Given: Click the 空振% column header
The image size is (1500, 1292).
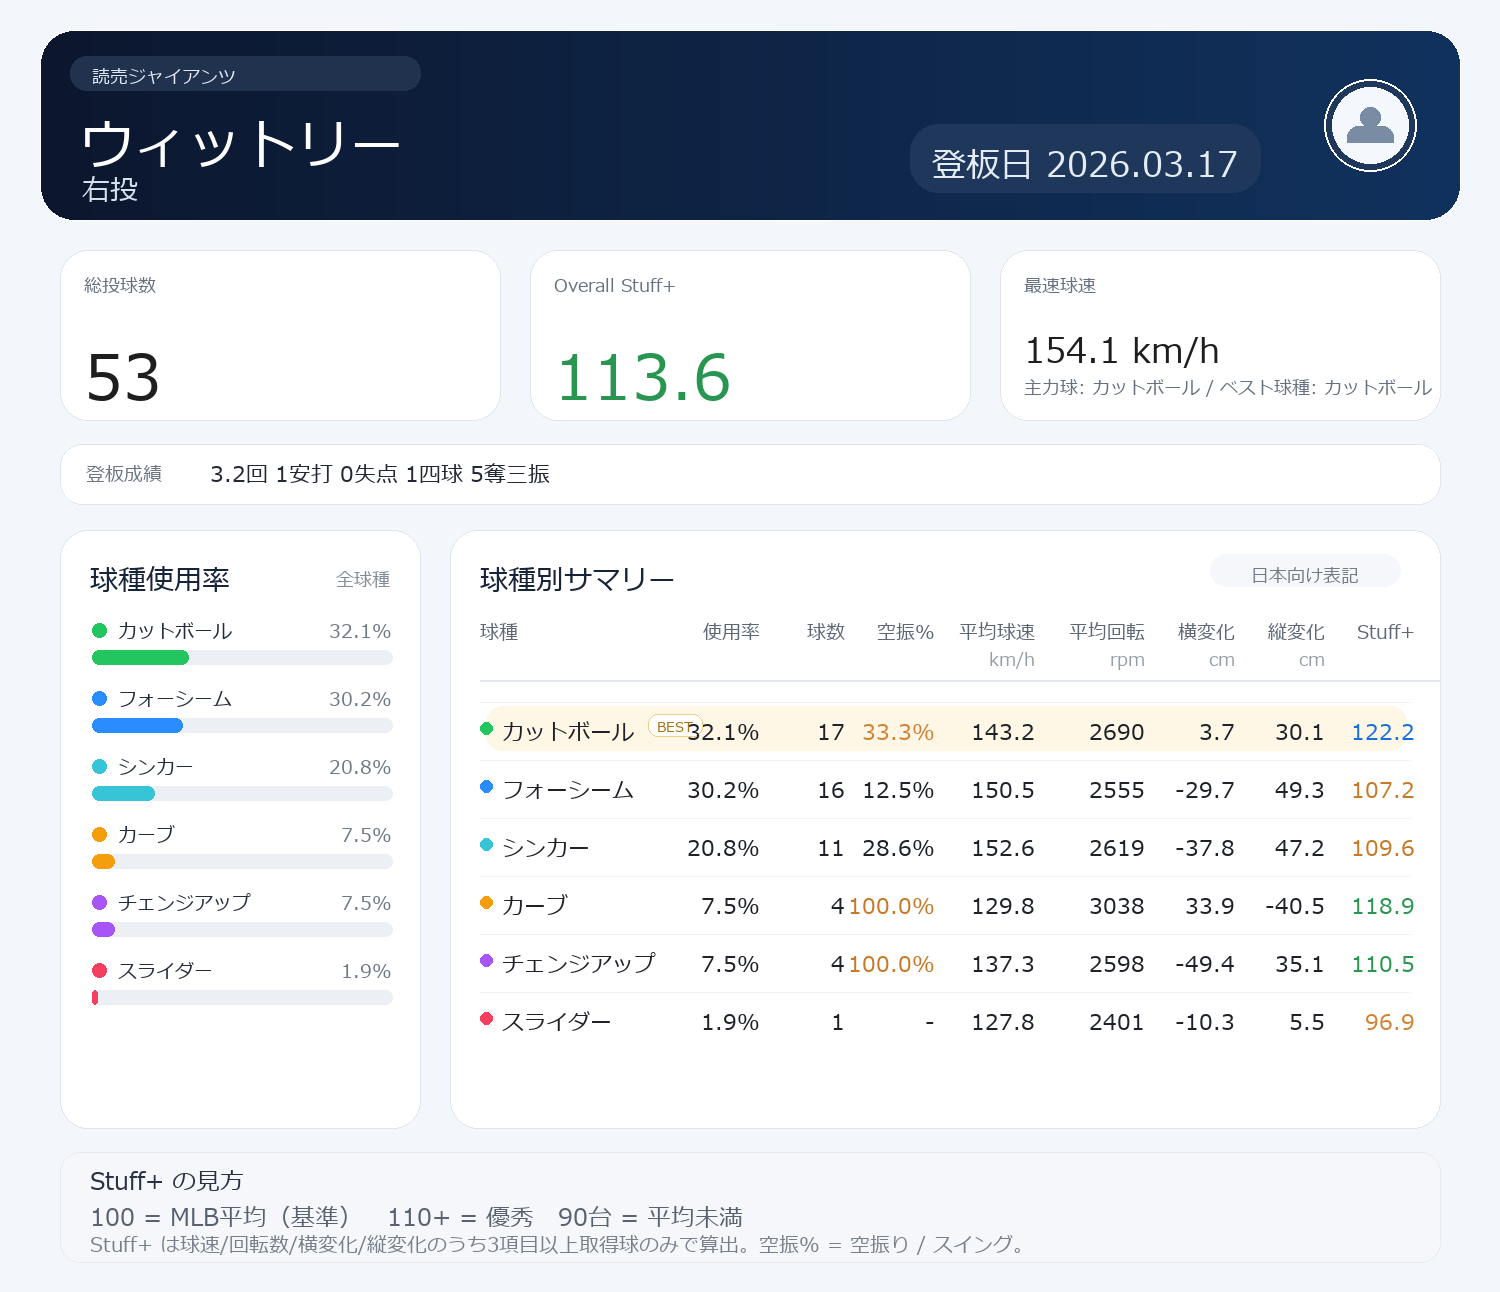Looking at the screenshot, I should tap(904, 632).
